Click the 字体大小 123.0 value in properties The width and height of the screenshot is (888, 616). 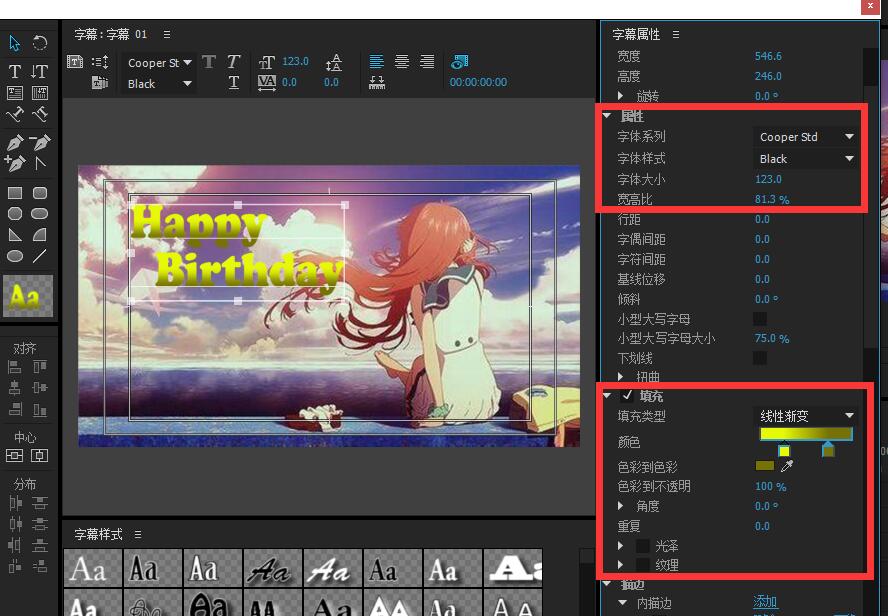(768, 179)
